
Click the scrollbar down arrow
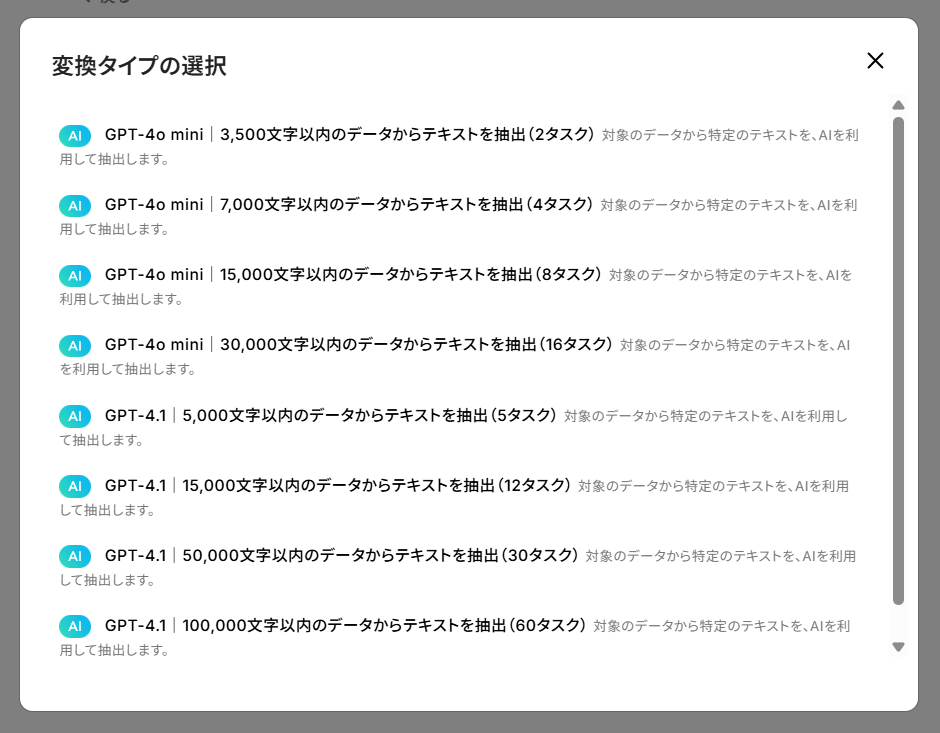pyautogui.click(x=898, y=647)
